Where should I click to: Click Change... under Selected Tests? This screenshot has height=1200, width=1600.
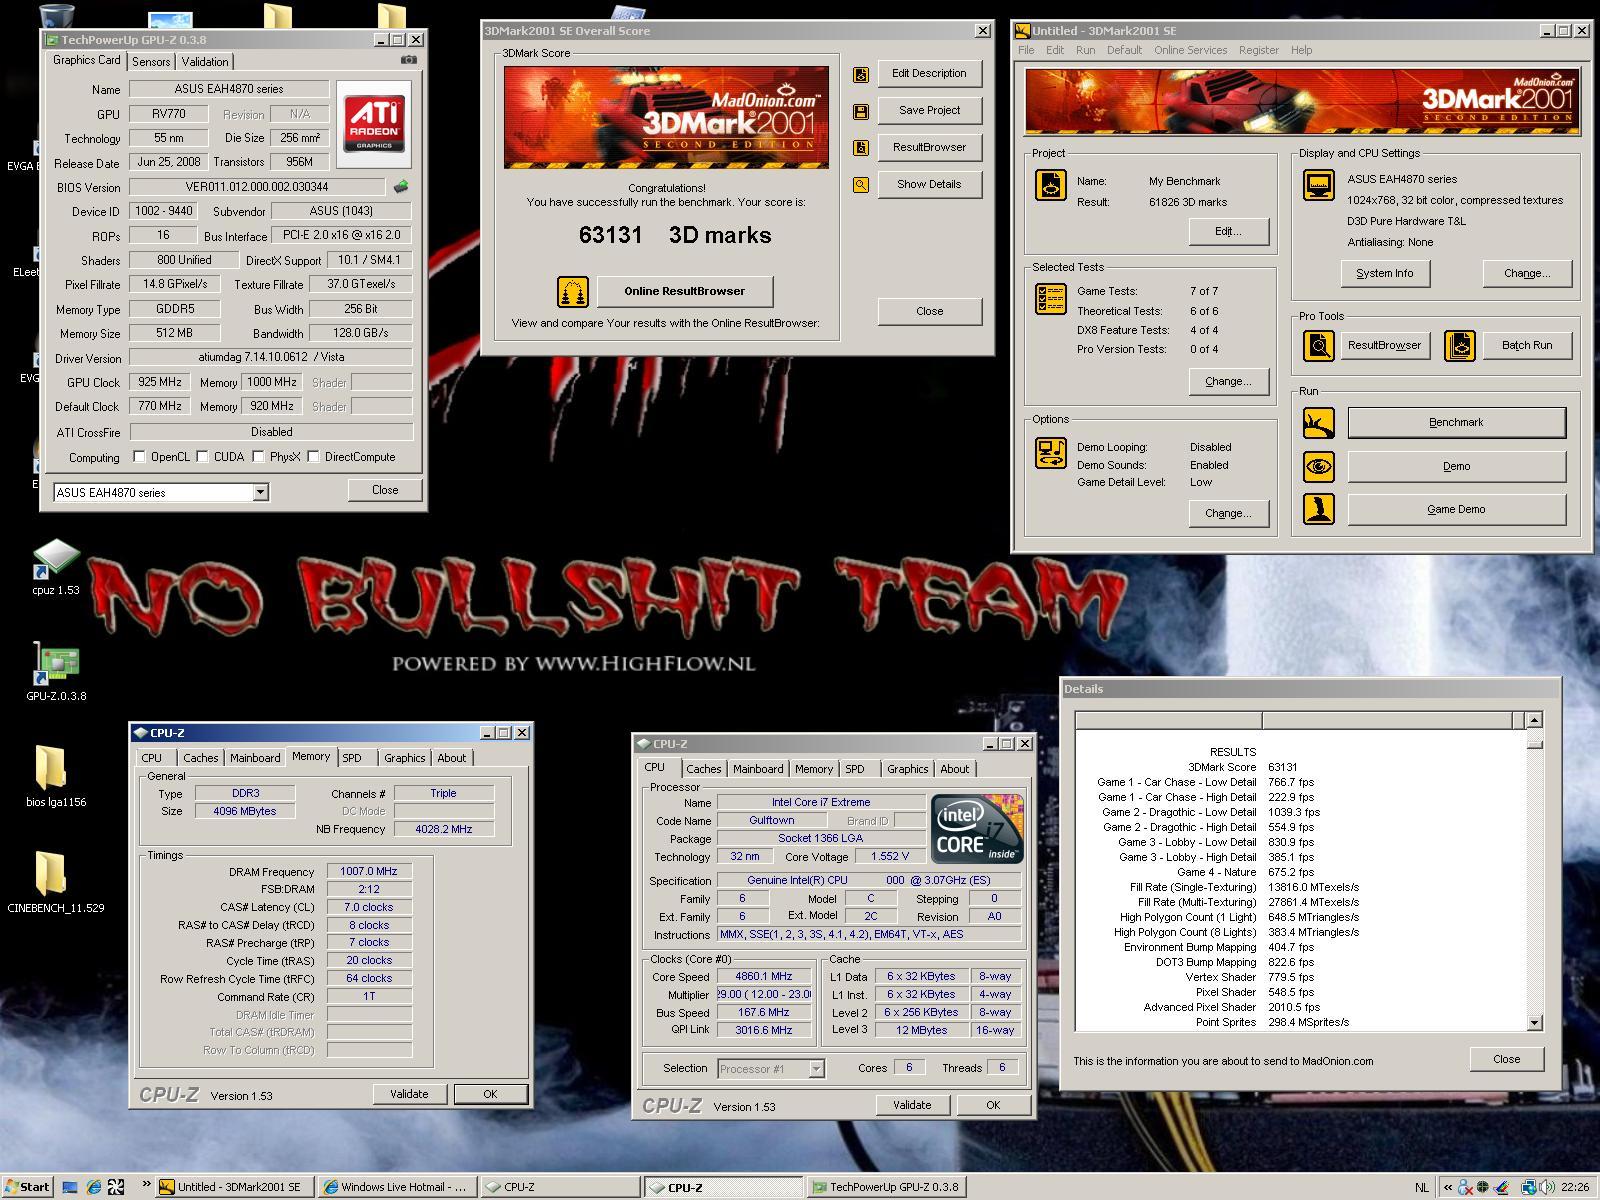pos(1228,381)
